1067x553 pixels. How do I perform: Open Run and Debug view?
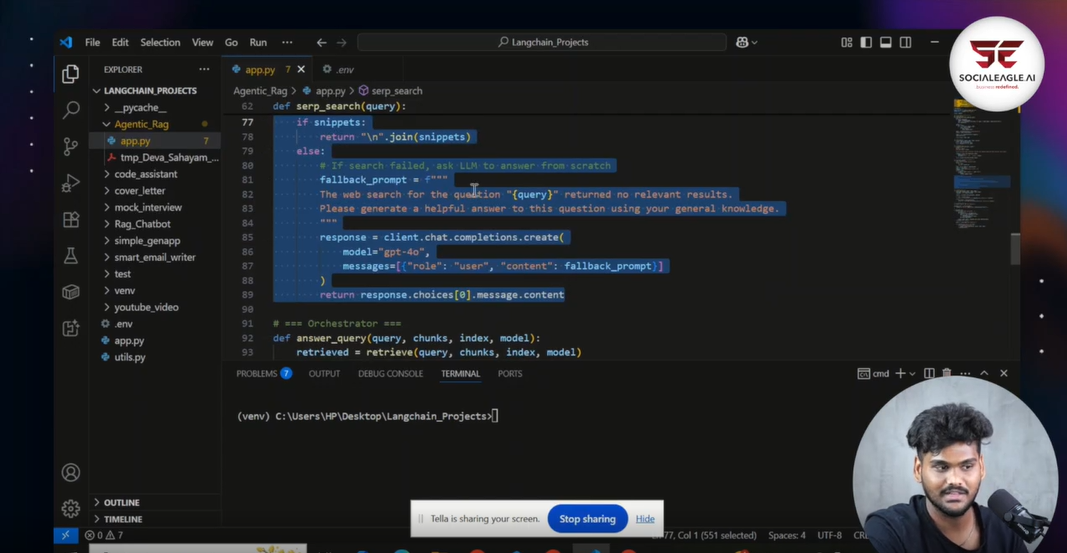[70, 183]
